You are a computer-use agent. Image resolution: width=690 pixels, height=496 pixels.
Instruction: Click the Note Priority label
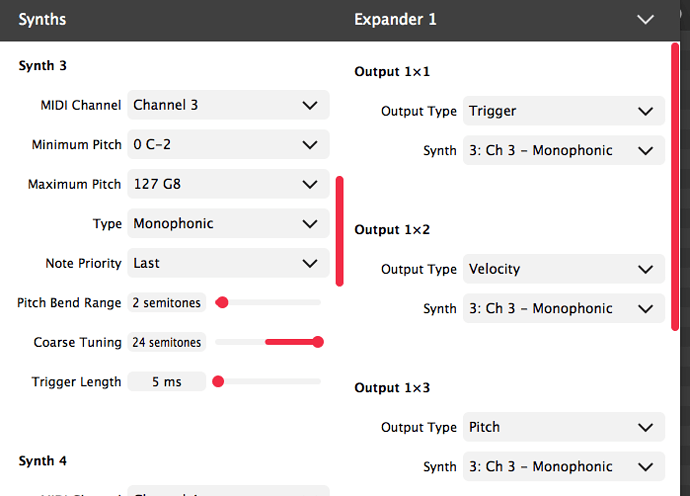click(x=84, y=263)
